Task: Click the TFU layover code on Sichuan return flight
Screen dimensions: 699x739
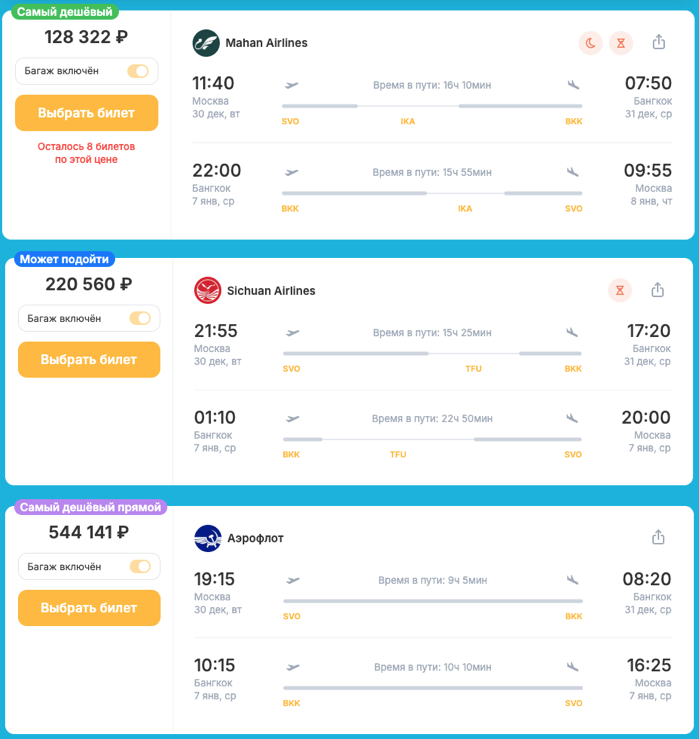Action: (x=398, y=454)
